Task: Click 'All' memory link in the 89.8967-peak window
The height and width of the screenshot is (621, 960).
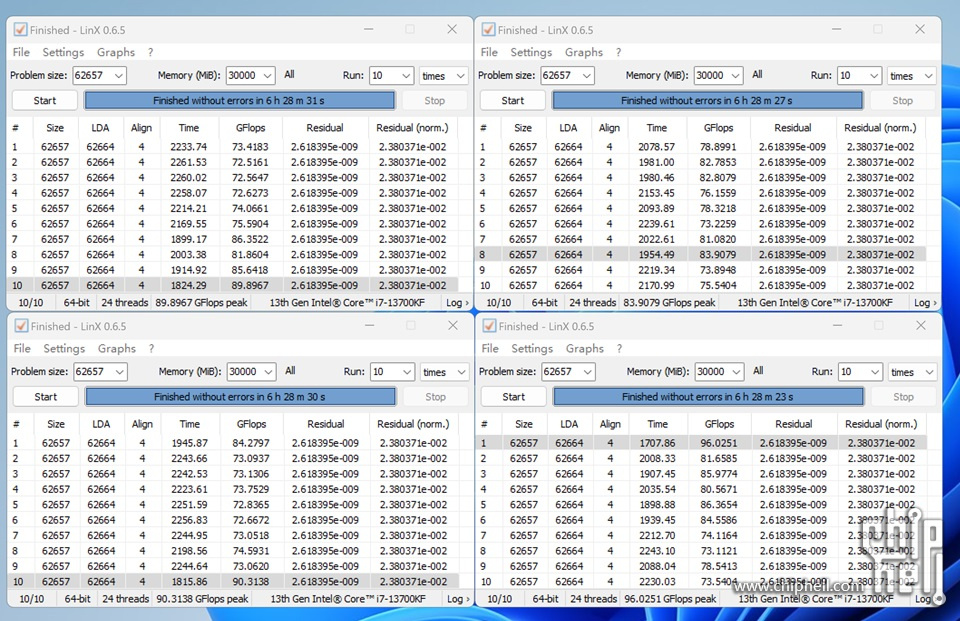Action: click(x=289, y=75)
